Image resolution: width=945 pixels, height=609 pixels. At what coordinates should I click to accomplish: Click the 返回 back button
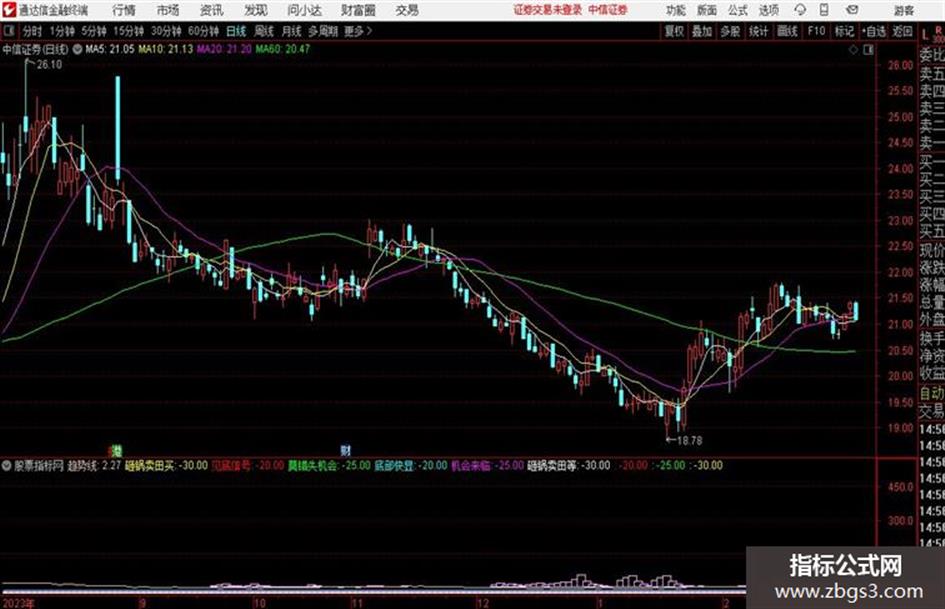(x=902, y=31)
